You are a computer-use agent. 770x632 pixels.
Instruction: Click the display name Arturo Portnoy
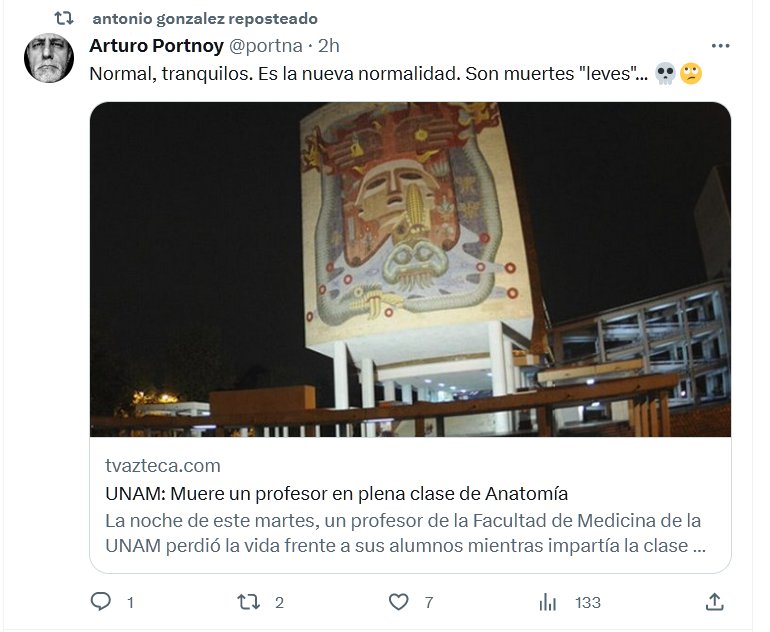156,46
